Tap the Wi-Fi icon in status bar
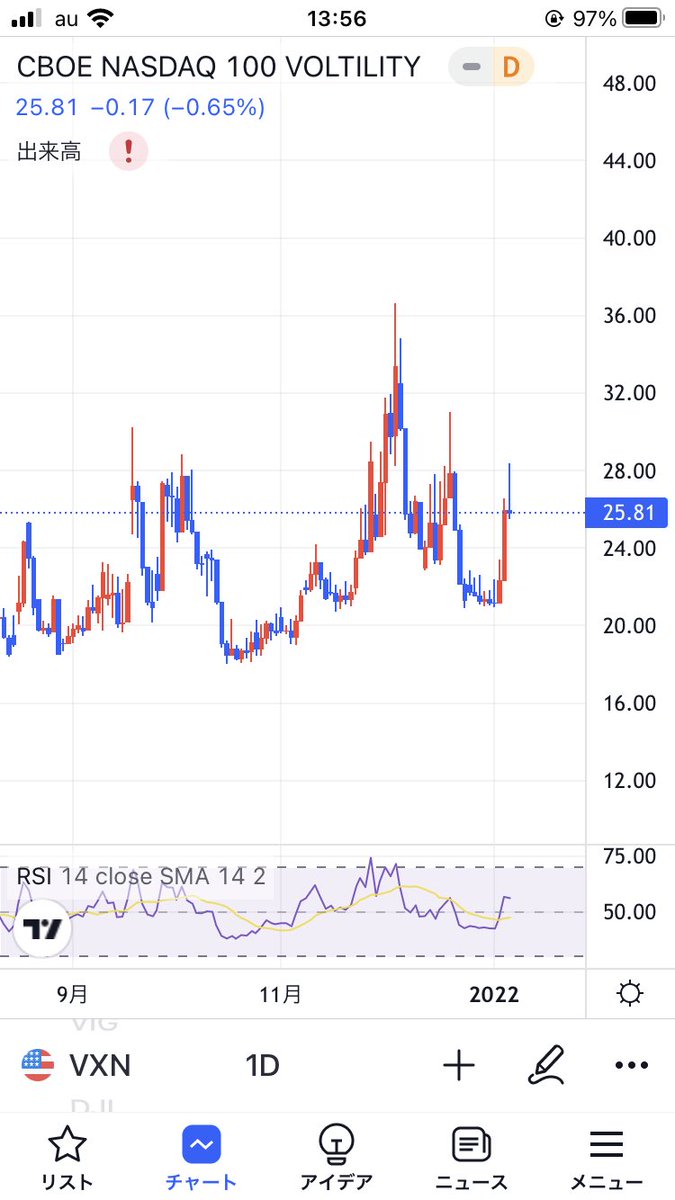This screenshot has width=675, height=1200. (100, 18)
